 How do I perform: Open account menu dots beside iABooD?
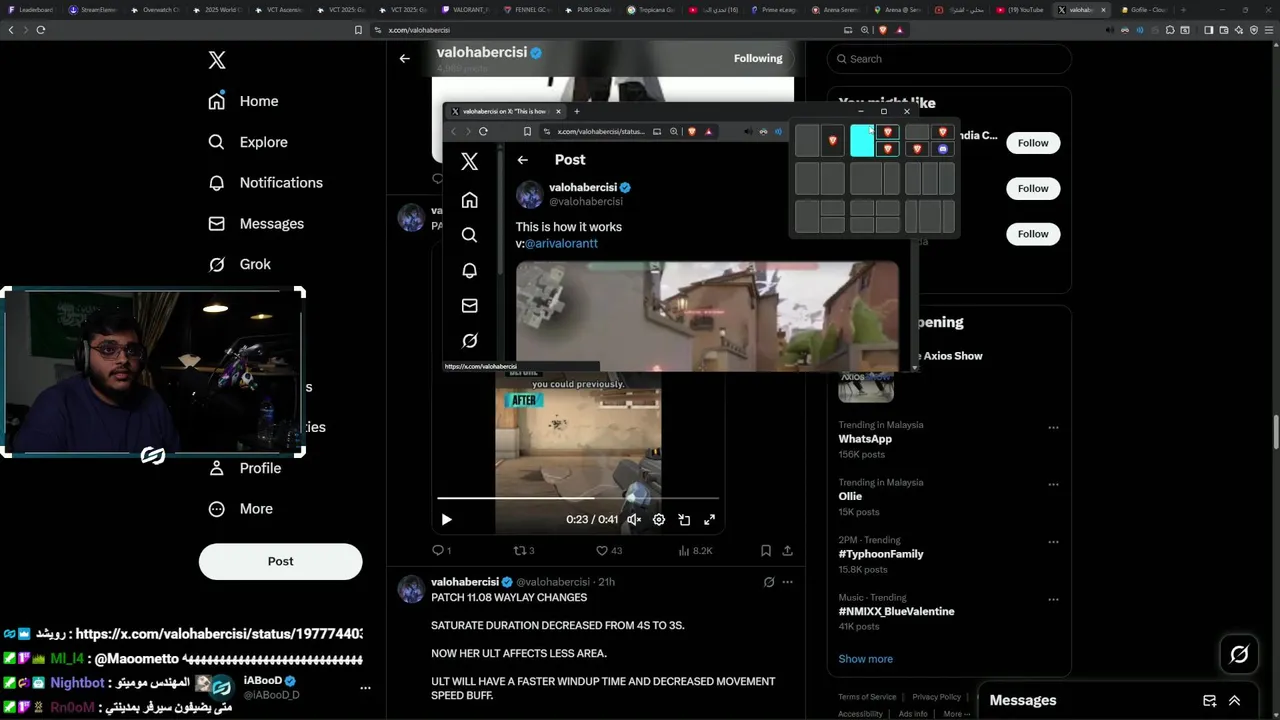pos(365,688)
